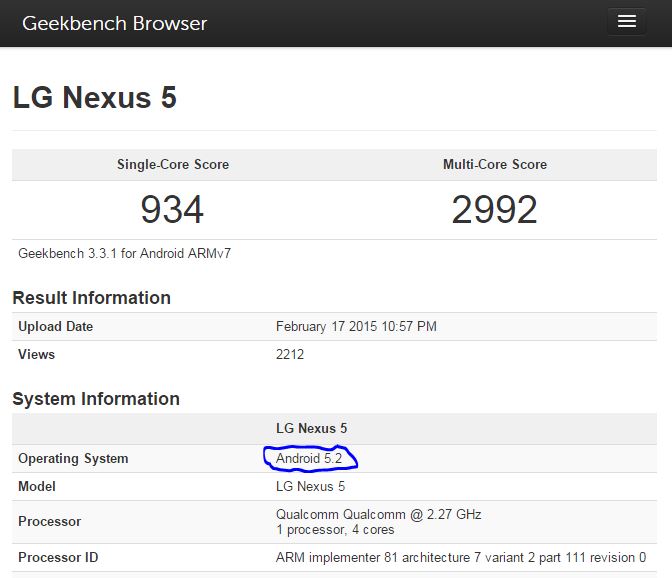Click the System Information section heading
672x578 pixels.
[96, 398]
